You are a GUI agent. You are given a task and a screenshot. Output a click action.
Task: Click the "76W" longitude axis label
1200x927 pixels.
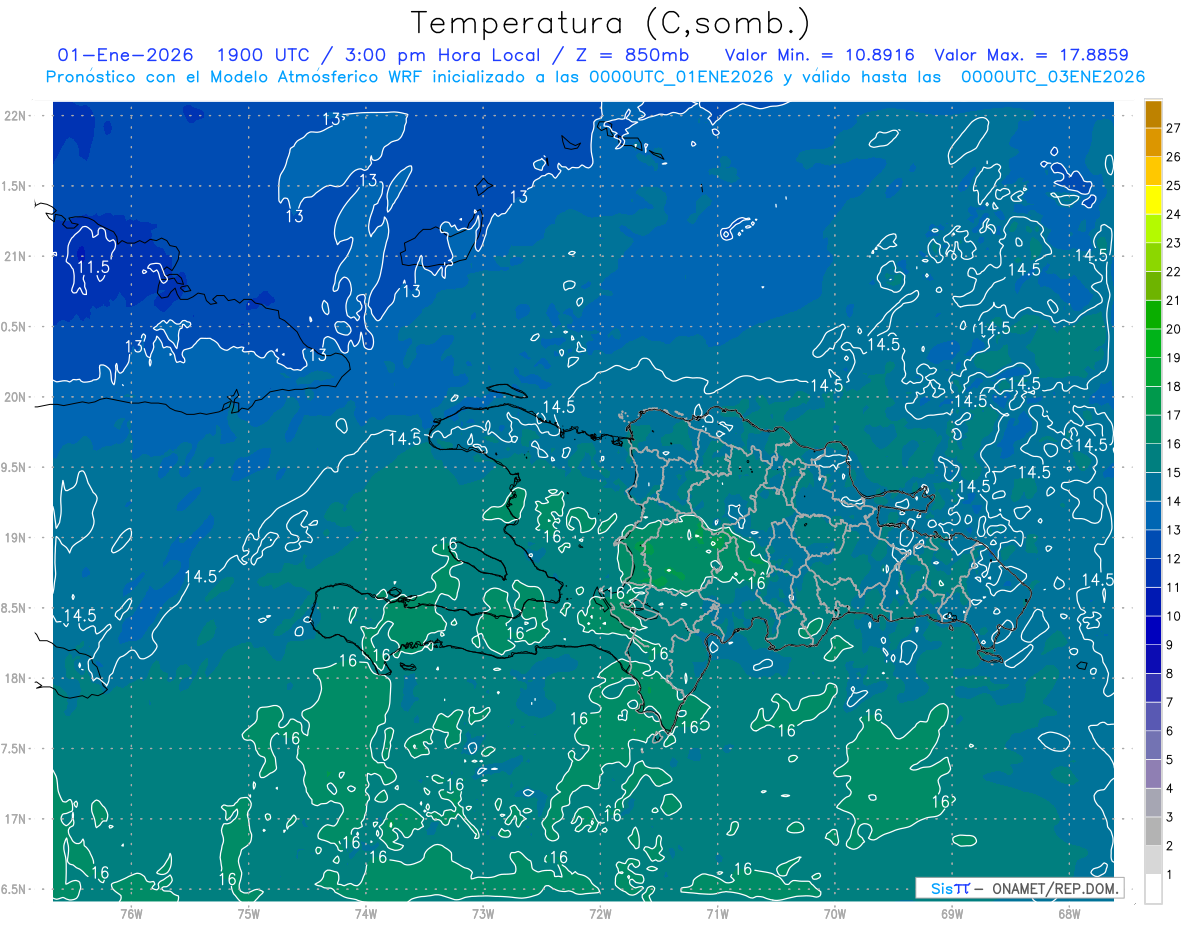coord(131,913)
